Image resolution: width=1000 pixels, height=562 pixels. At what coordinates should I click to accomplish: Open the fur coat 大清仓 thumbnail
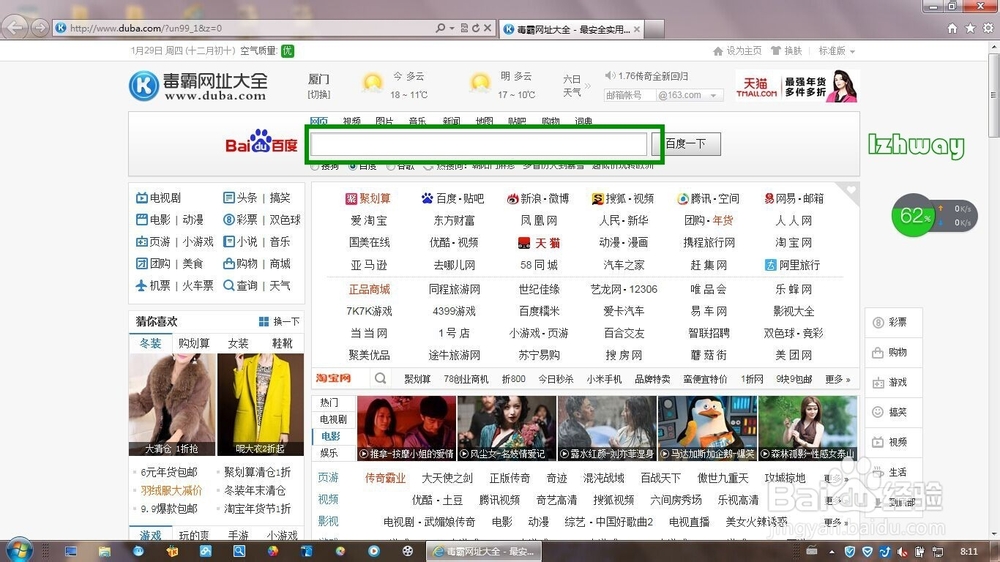click(x=172, y=404)
